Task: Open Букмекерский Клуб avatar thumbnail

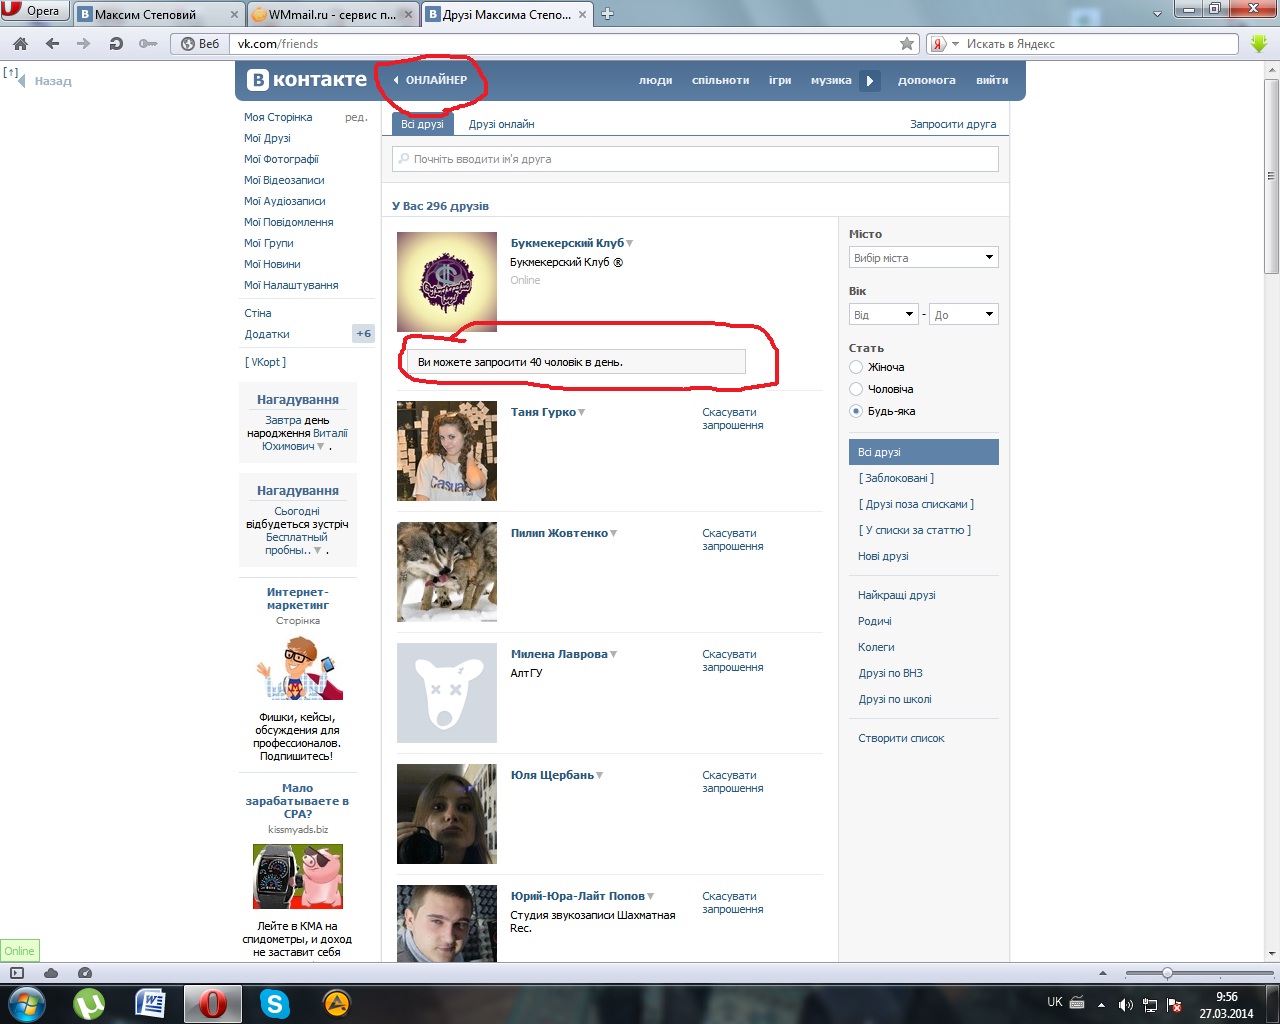Action: (447, 282)
